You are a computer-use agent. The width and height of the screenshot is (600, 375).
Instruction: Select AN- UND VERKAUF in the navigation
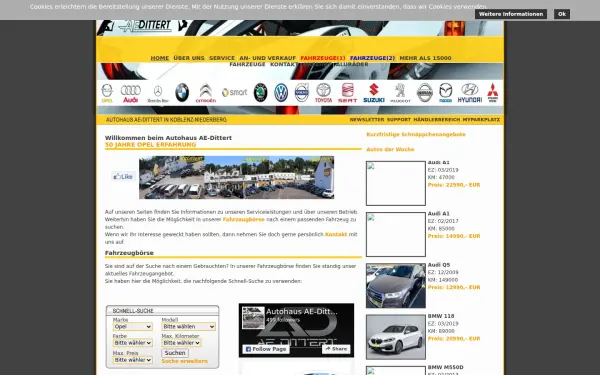[267, 58]
